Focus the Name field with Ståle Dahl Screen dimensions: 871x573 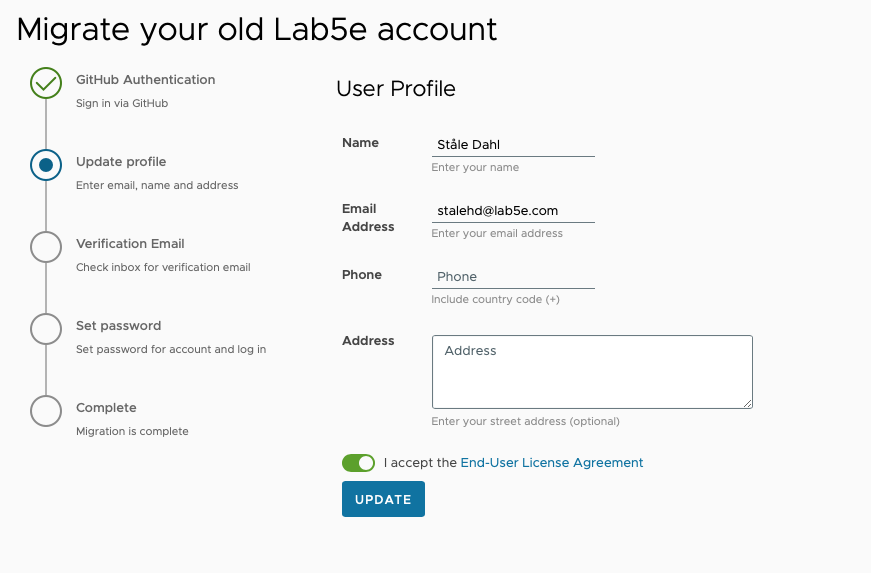513,145
